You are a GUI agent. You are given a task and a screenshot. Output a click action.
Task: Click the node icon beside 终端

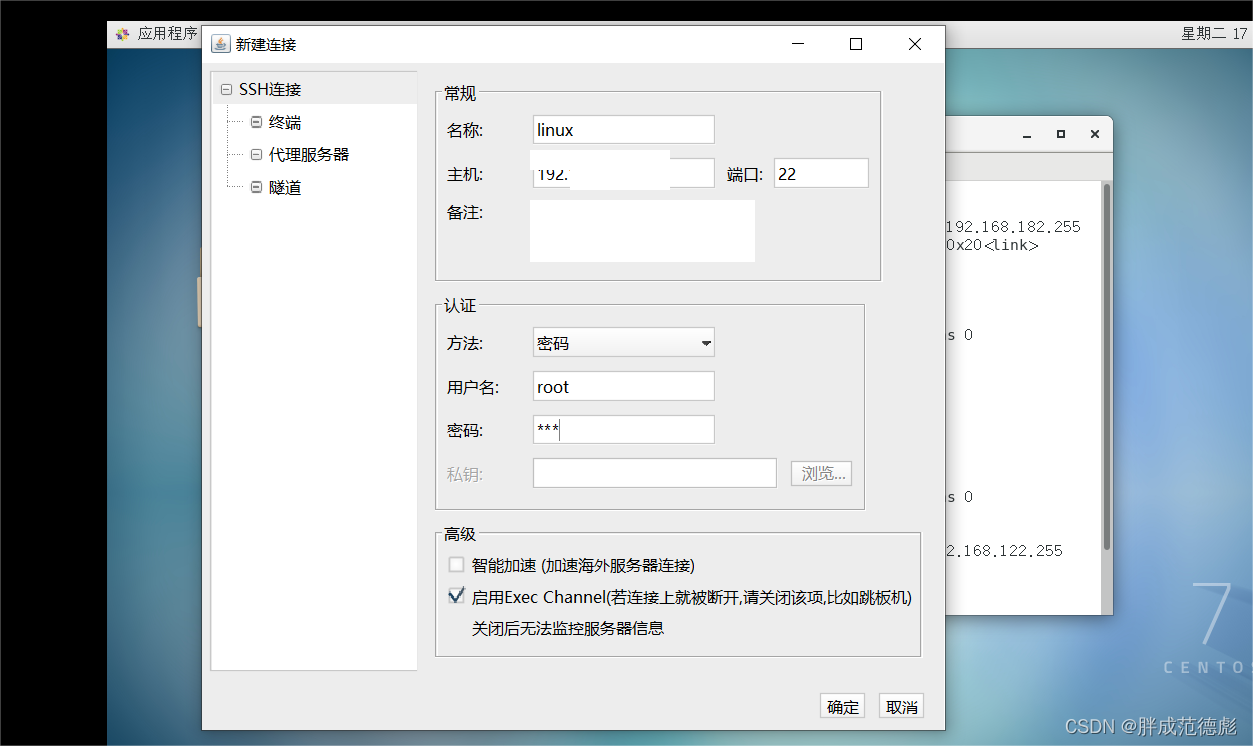tap(256, 122)
